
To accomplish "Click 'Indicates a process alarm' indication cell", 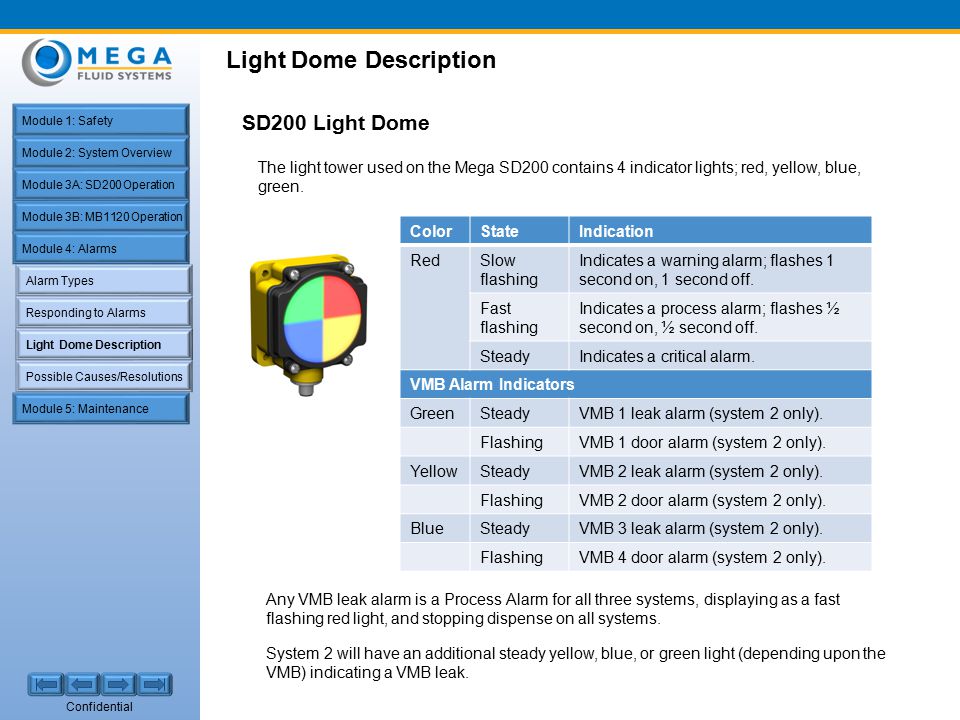I will pos(720,317).
